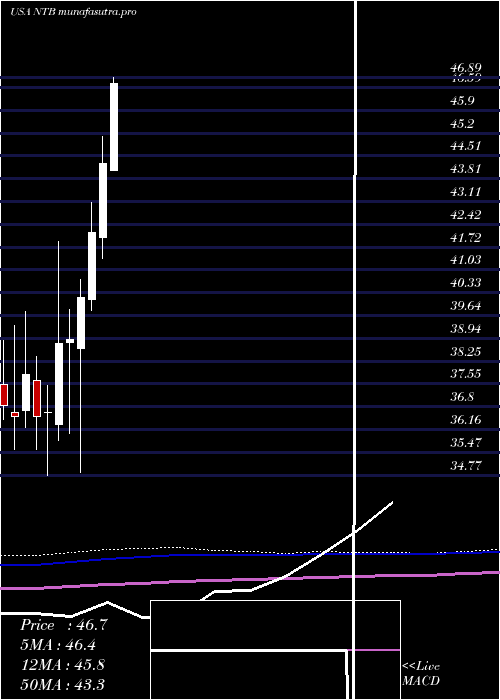This screenshot has width=500, height=700.
Task: Select the 39.64 price axis label
Action: [465, 306]
